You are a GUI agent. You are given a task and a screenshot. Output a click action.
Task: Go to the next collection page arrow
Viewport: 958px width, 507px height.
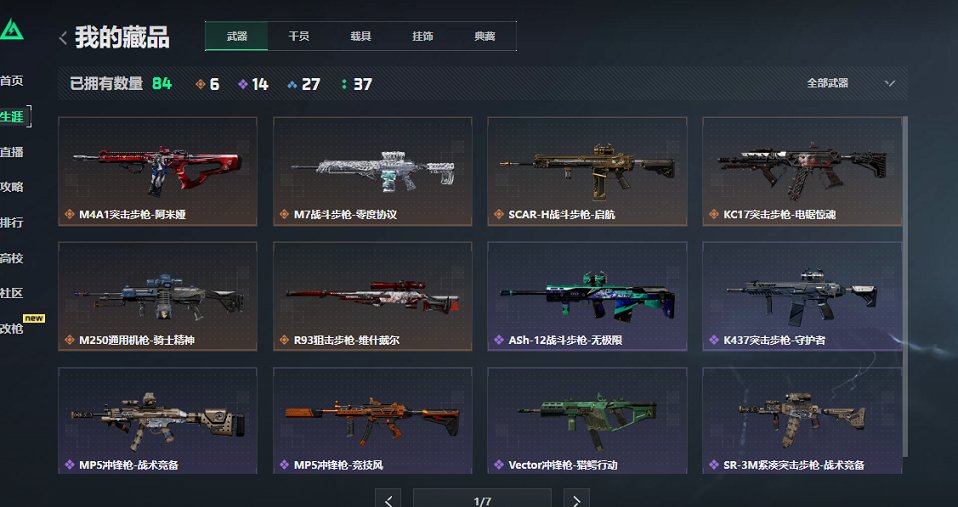tap(576, 498)
